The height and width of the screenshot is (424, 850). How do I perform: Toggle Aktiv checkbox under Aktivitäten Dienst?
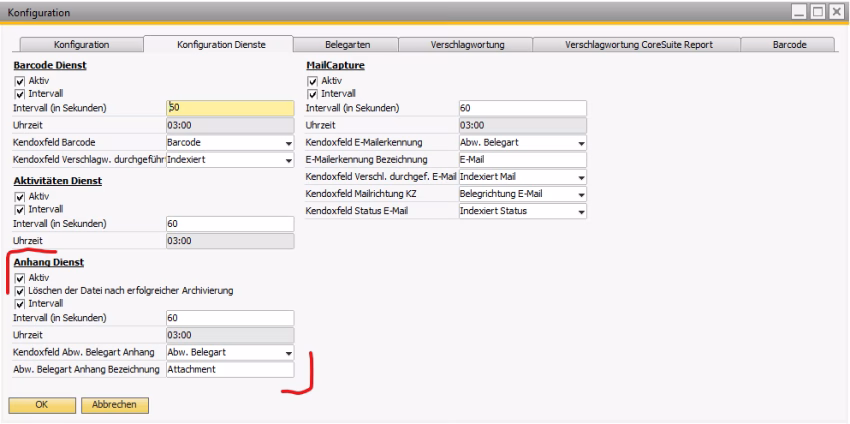19,197
